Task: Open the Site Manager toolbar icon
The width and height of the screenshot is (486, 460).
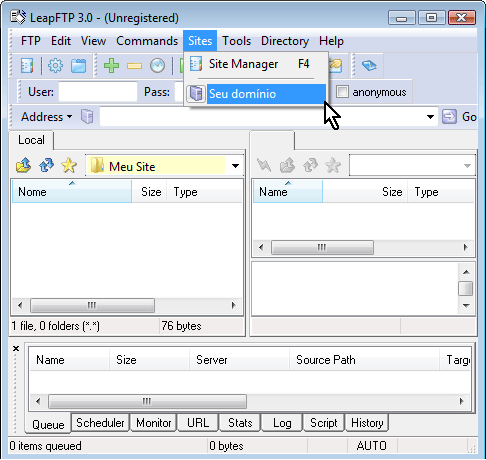Action: pyautogui.click(x=27, y=65)
